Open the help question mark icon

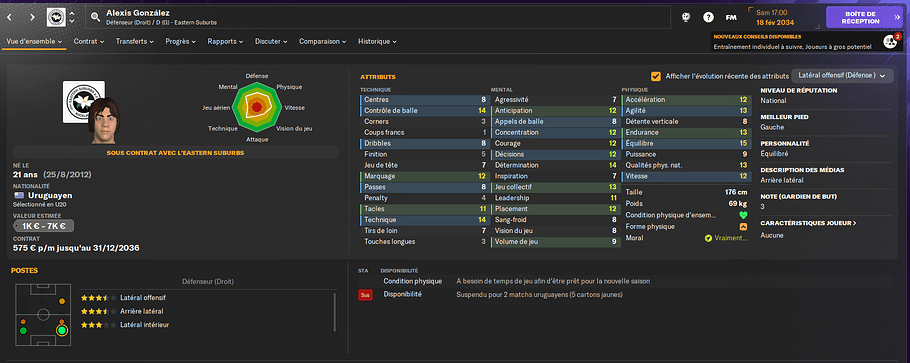click(x=708, y=17)
